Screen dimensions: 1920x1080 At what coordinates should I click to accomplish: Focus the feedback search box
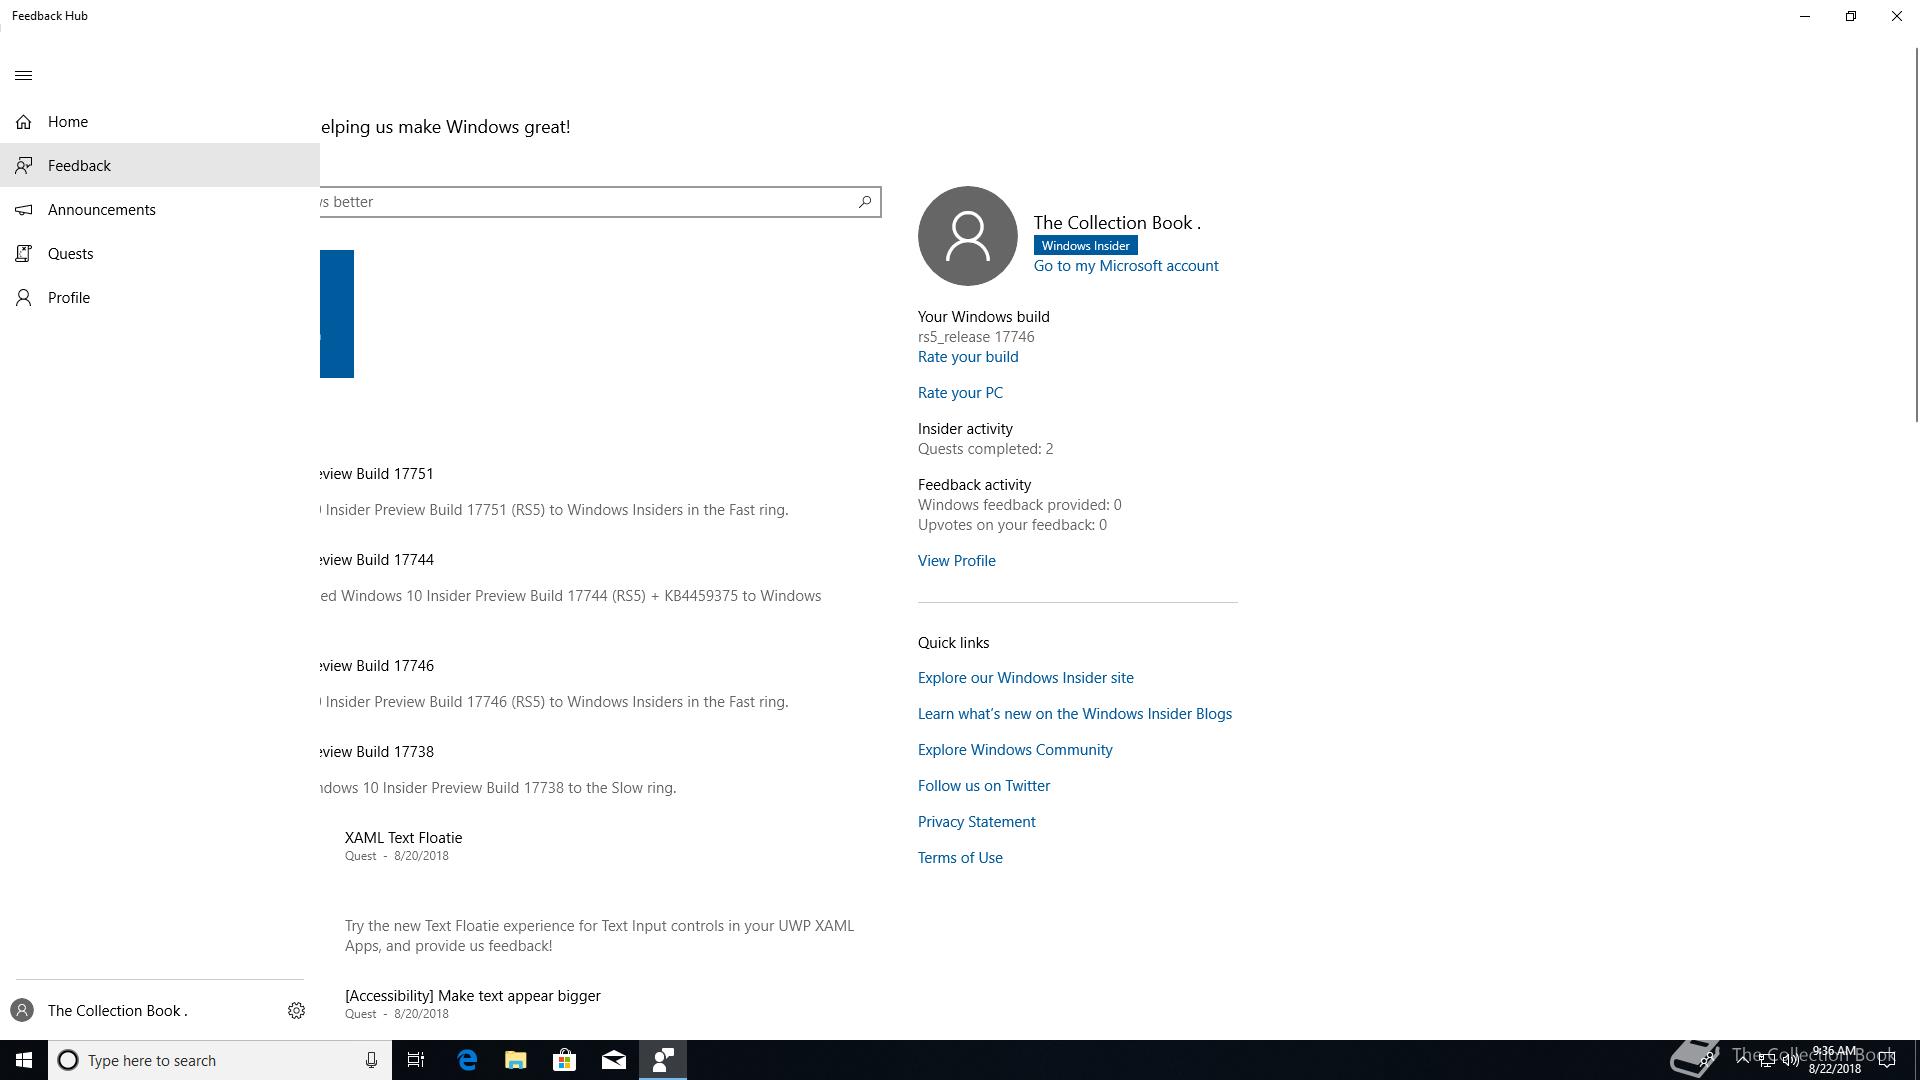pos(600,202)
